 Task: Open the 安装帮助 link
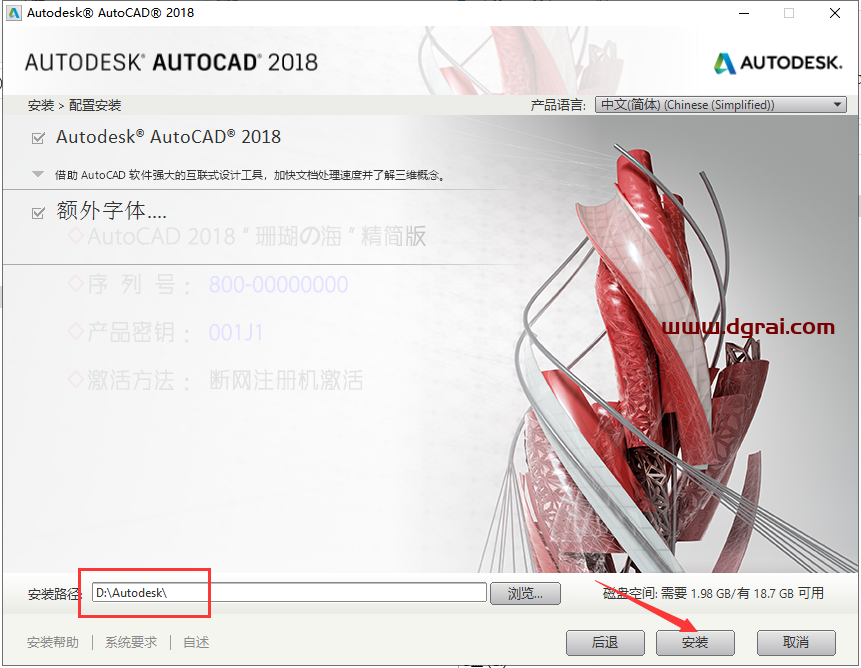pyautogui.click(x=53, y=642)
